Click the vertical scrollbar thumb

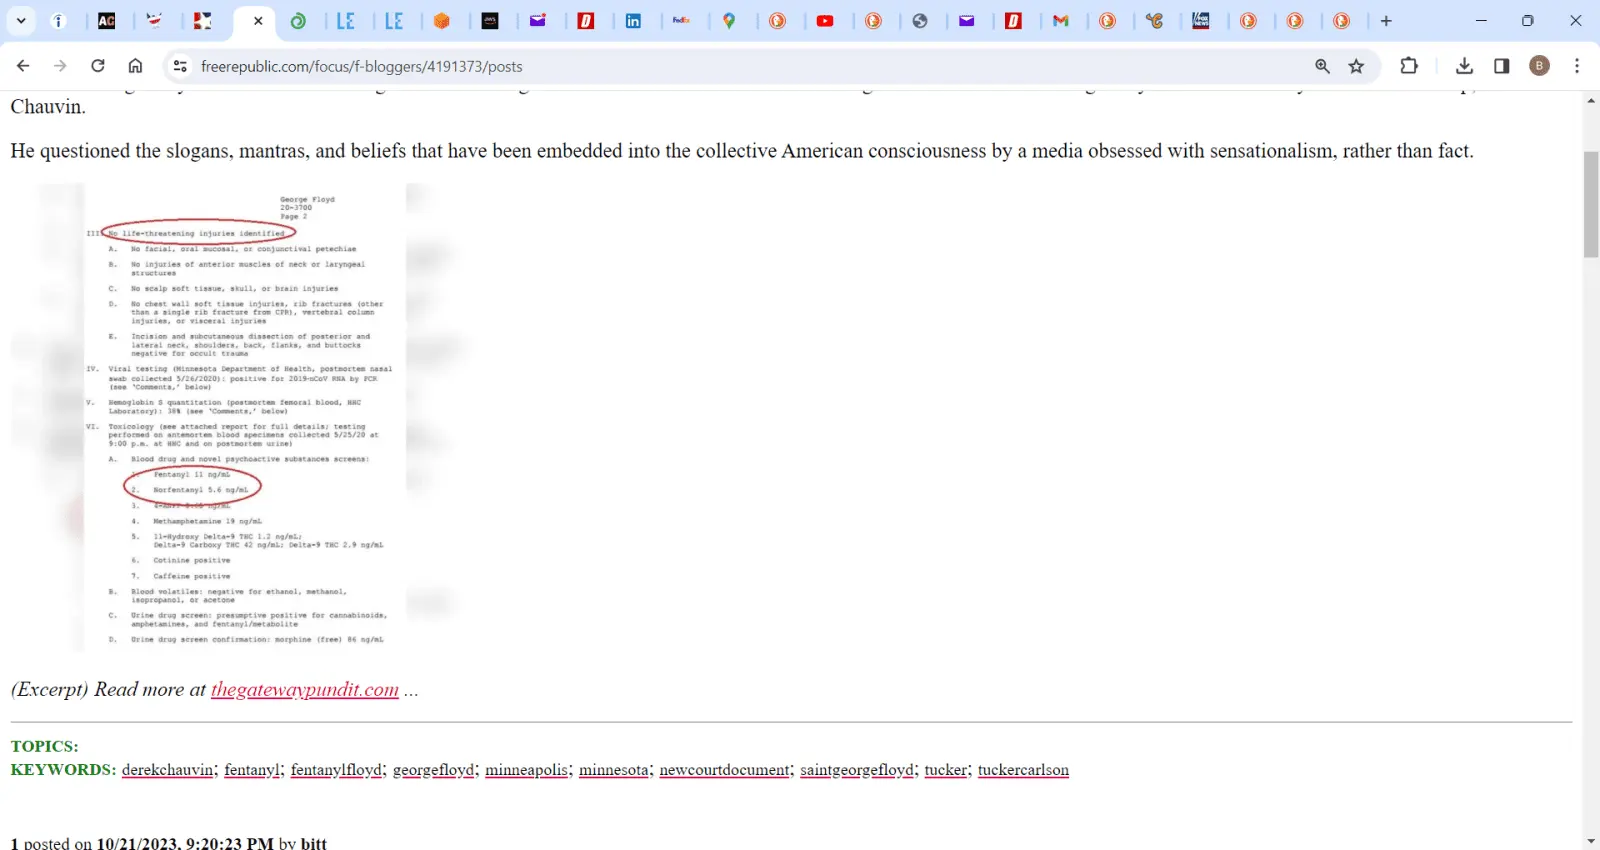point(1591,204)
